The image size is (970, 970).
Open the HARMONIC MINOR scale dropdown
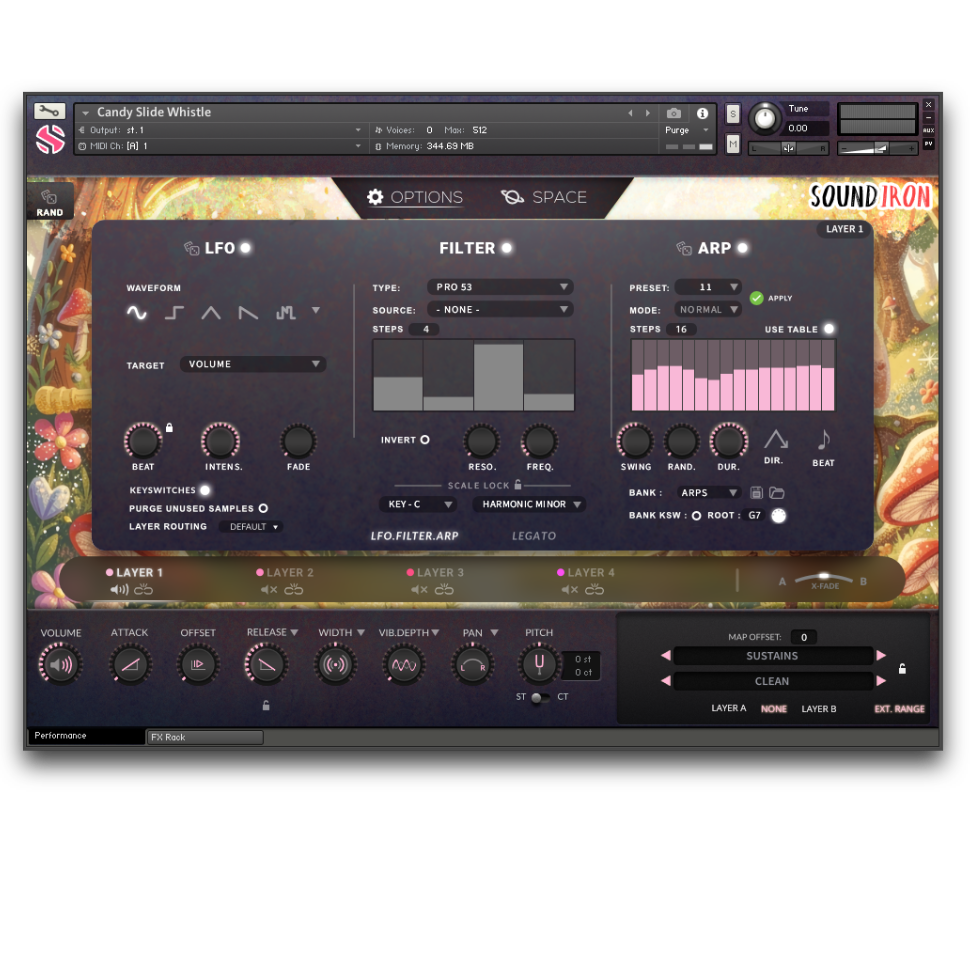click(529, 504)
